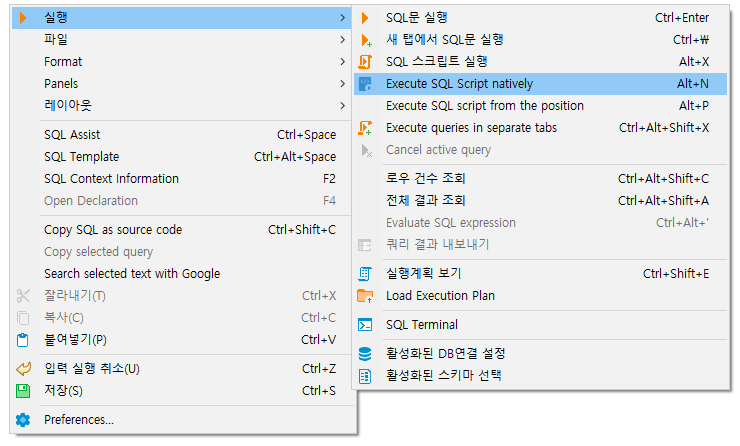Click the 활성화된 스키마 선택 schema icon

click(365, 376)
